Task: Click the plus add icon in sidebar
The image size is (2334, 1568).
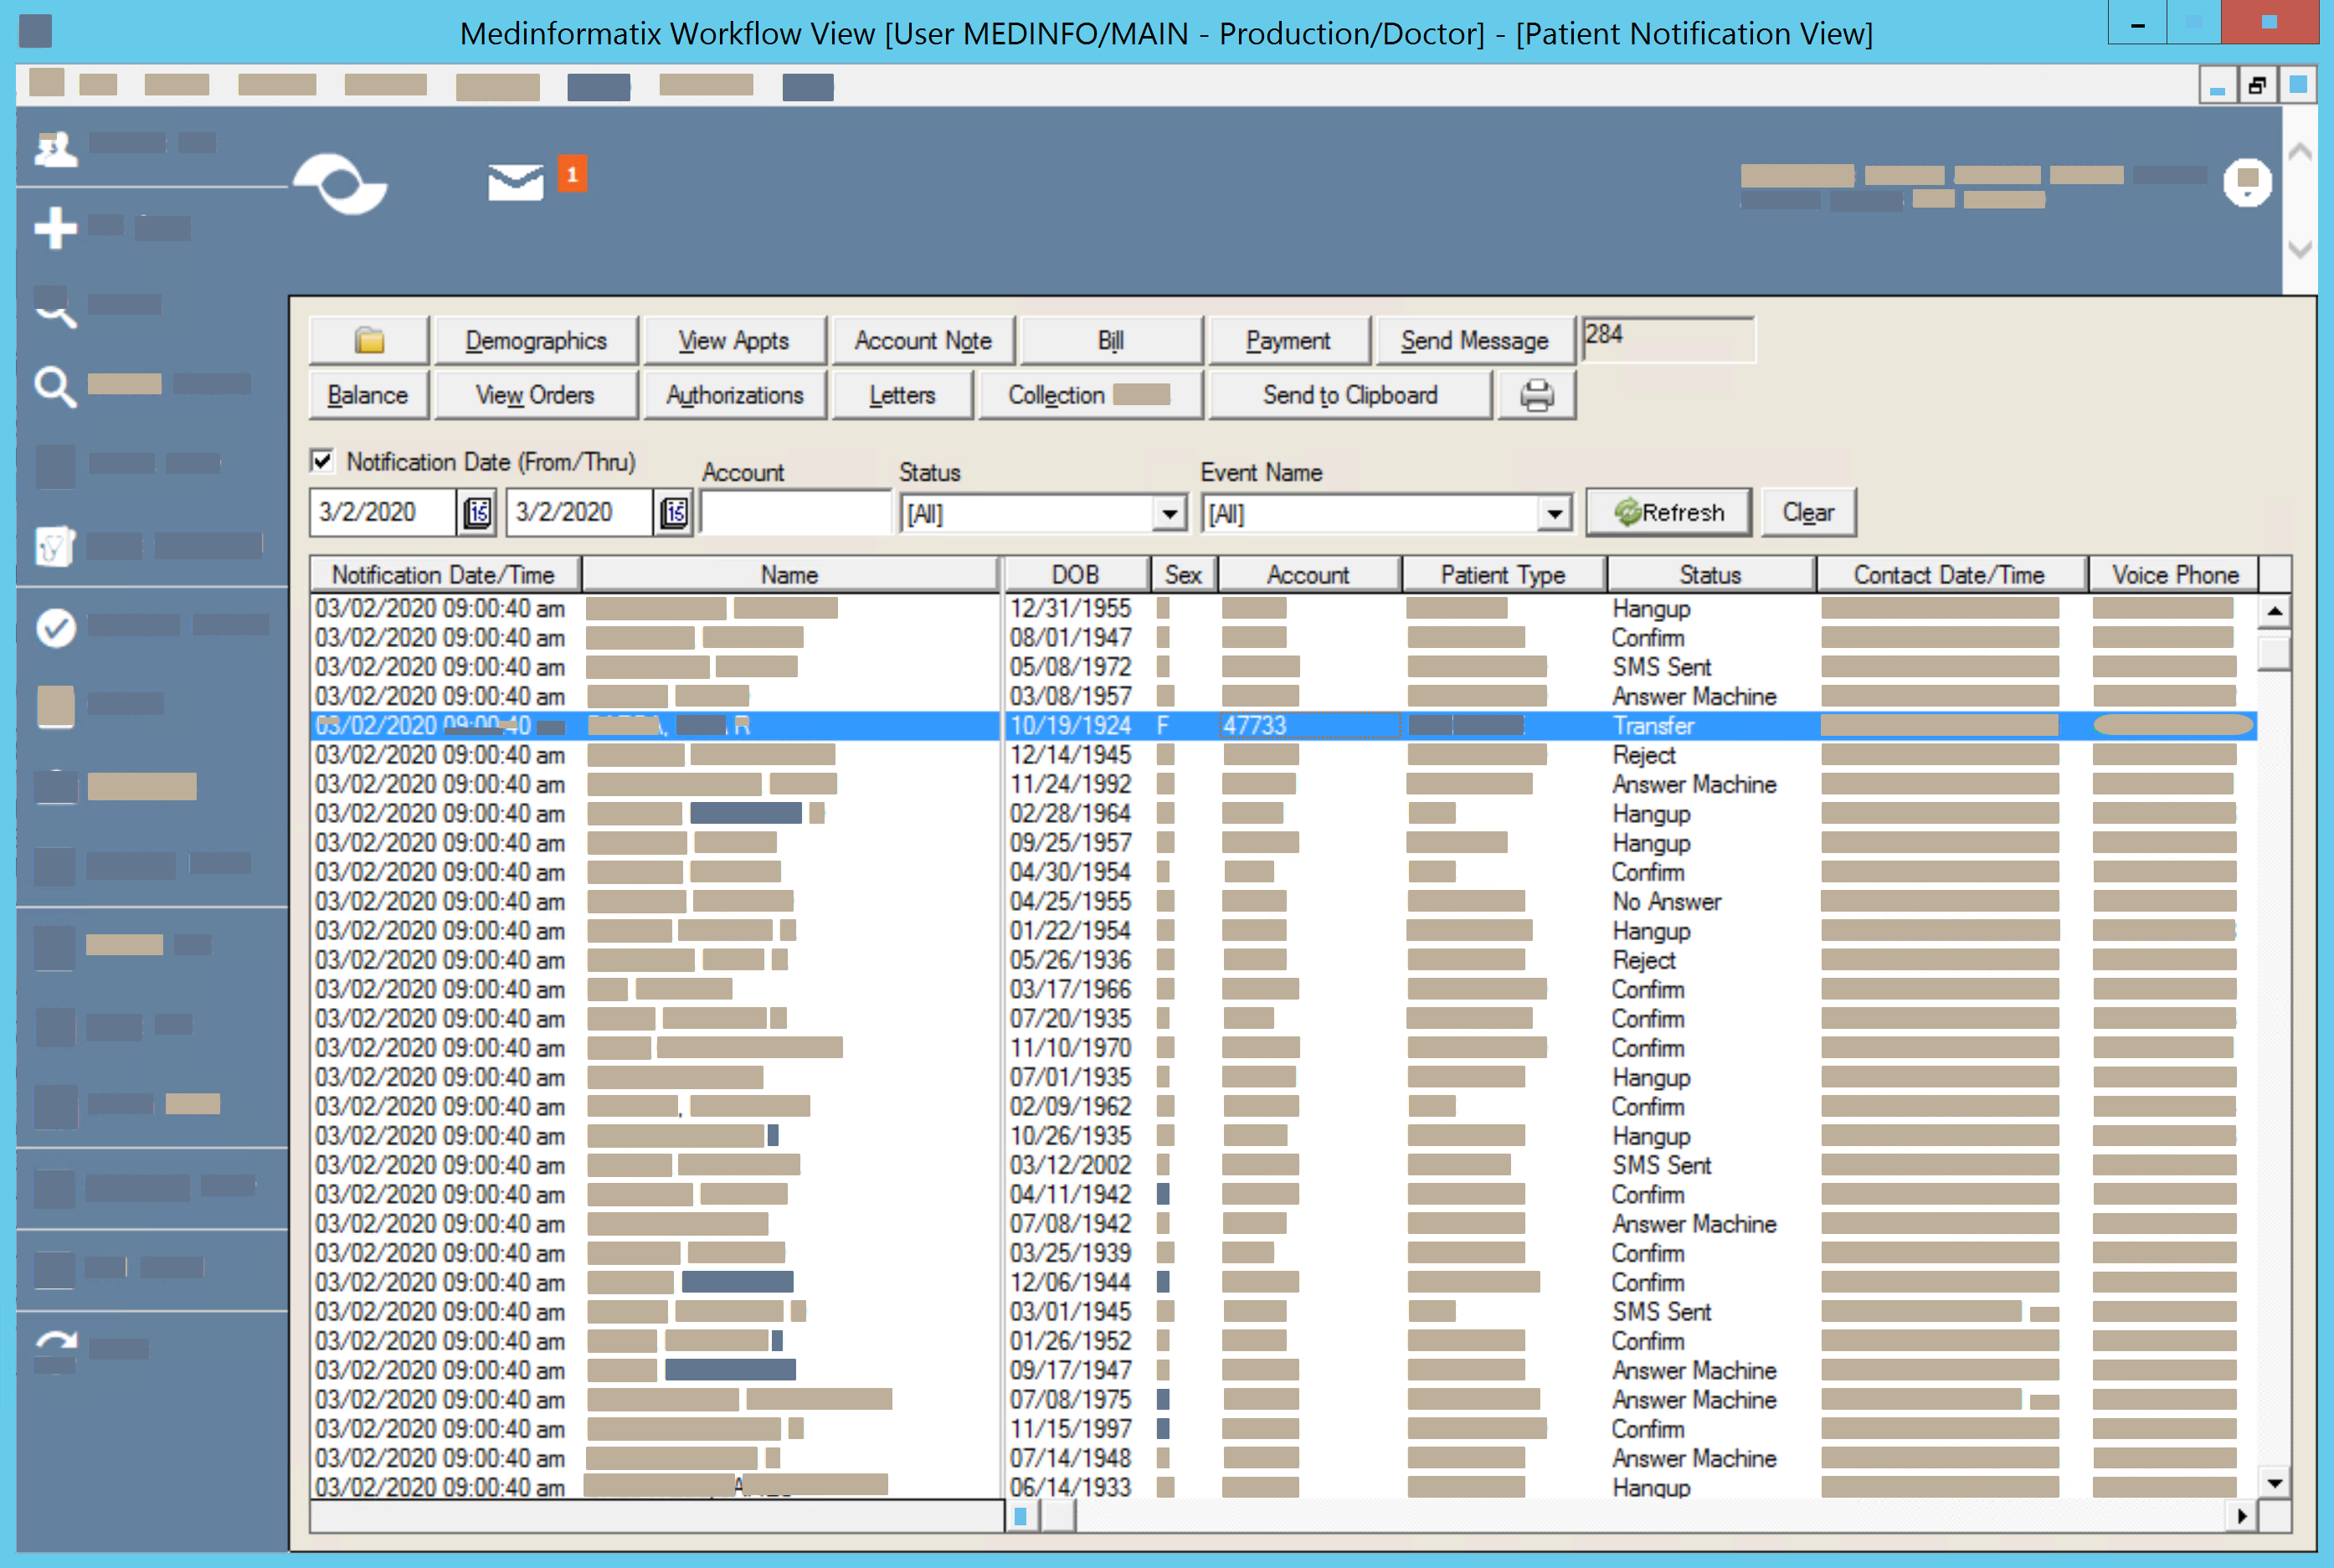Action: (55, 228)
